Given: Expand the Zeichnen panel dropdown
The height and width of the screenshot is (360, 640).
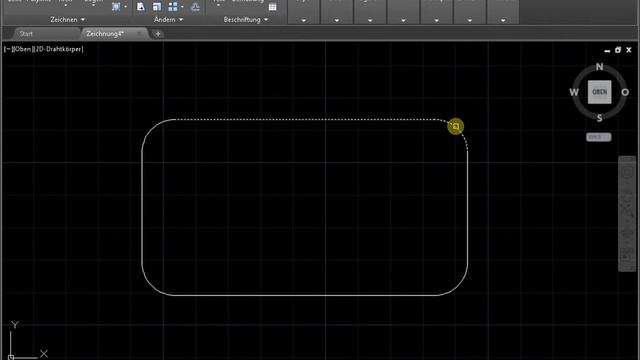Looking at the screenshot, I should pos(68,20).
